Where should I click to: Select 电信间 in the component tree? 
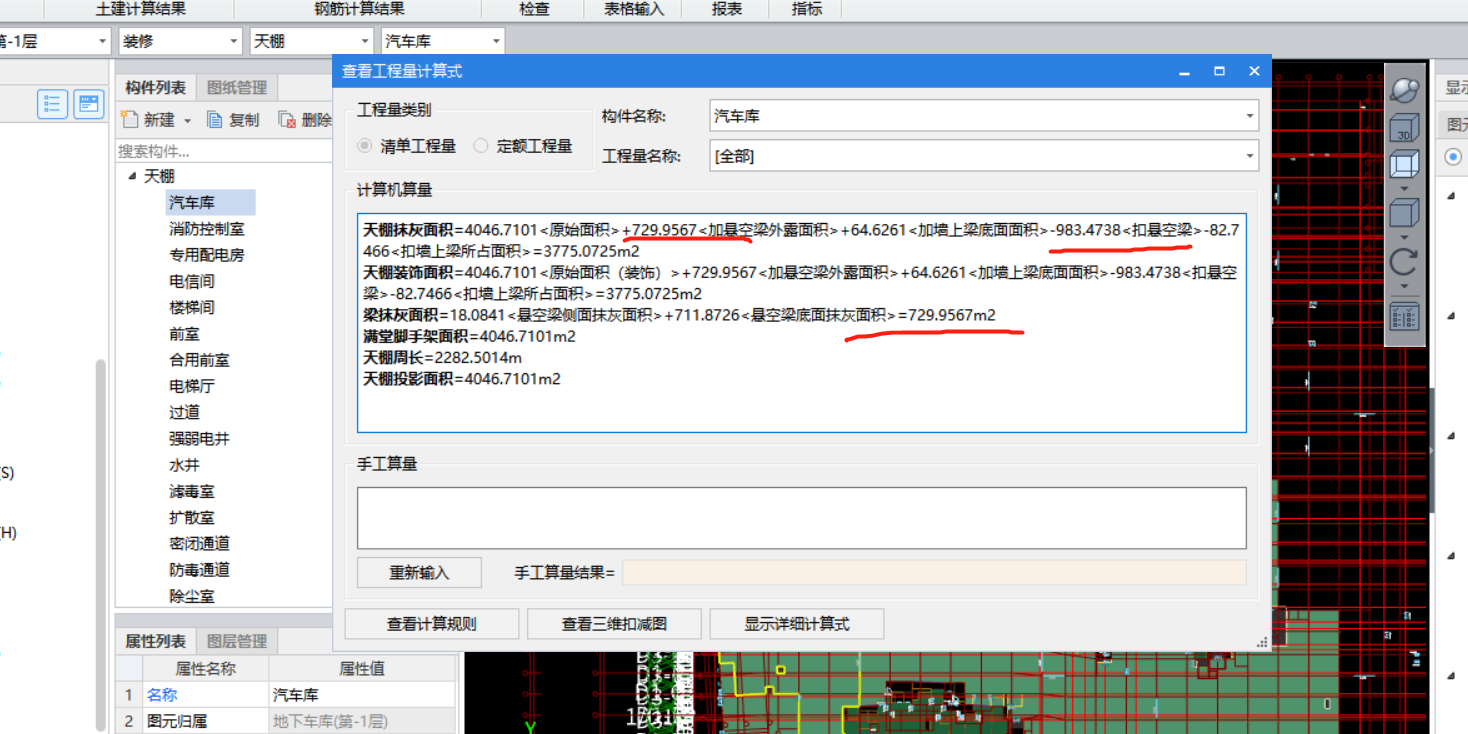point(192,282)
